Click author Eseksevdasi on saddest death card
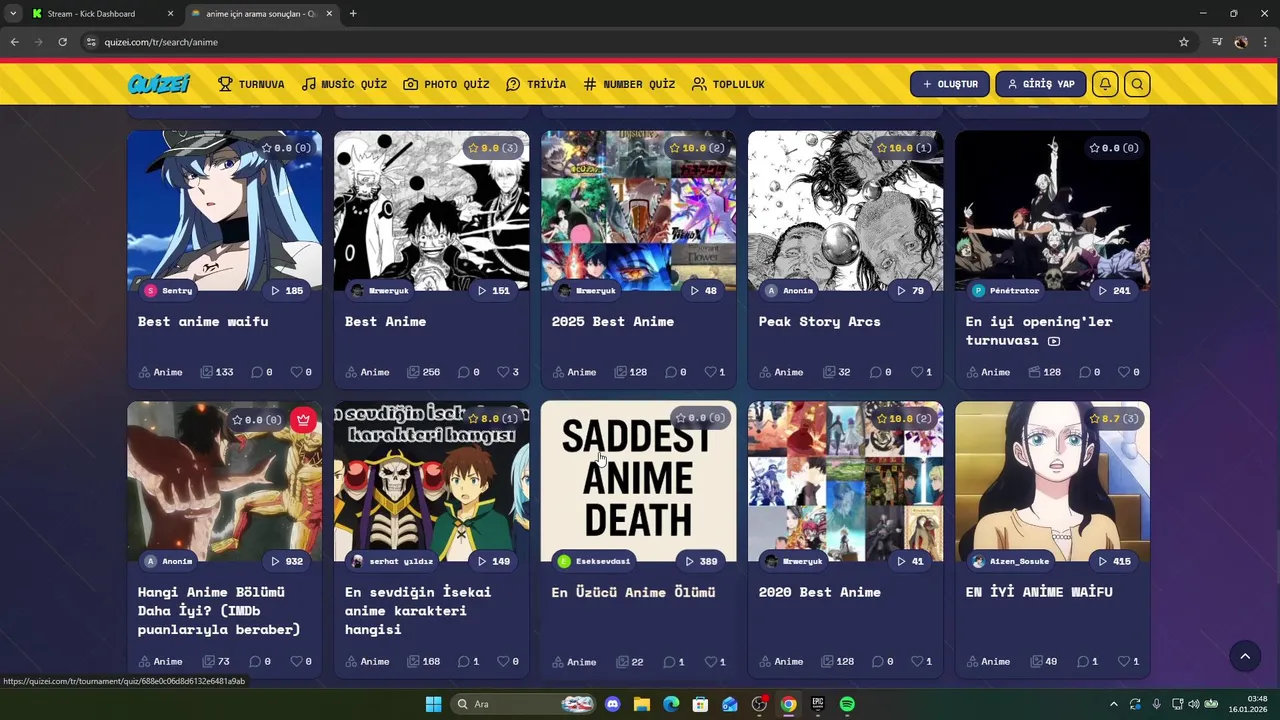1280x720 pixels. point(594,561)
